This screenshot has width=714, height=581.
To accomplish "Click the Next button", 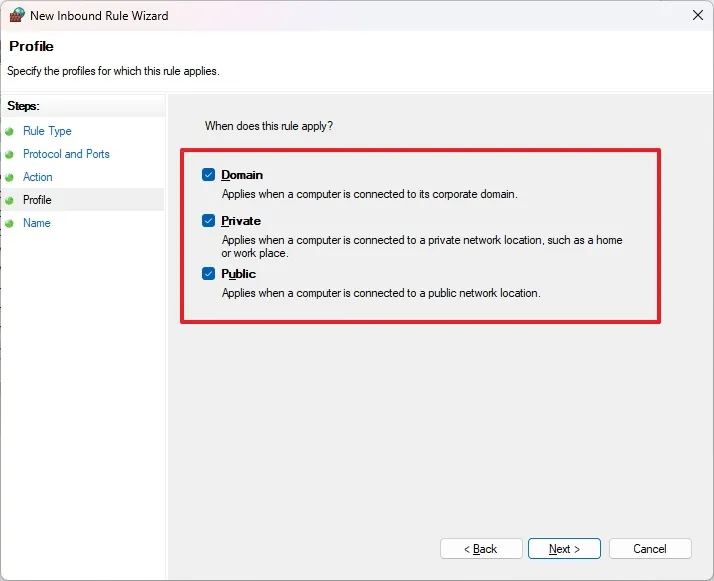I will 564,549.
